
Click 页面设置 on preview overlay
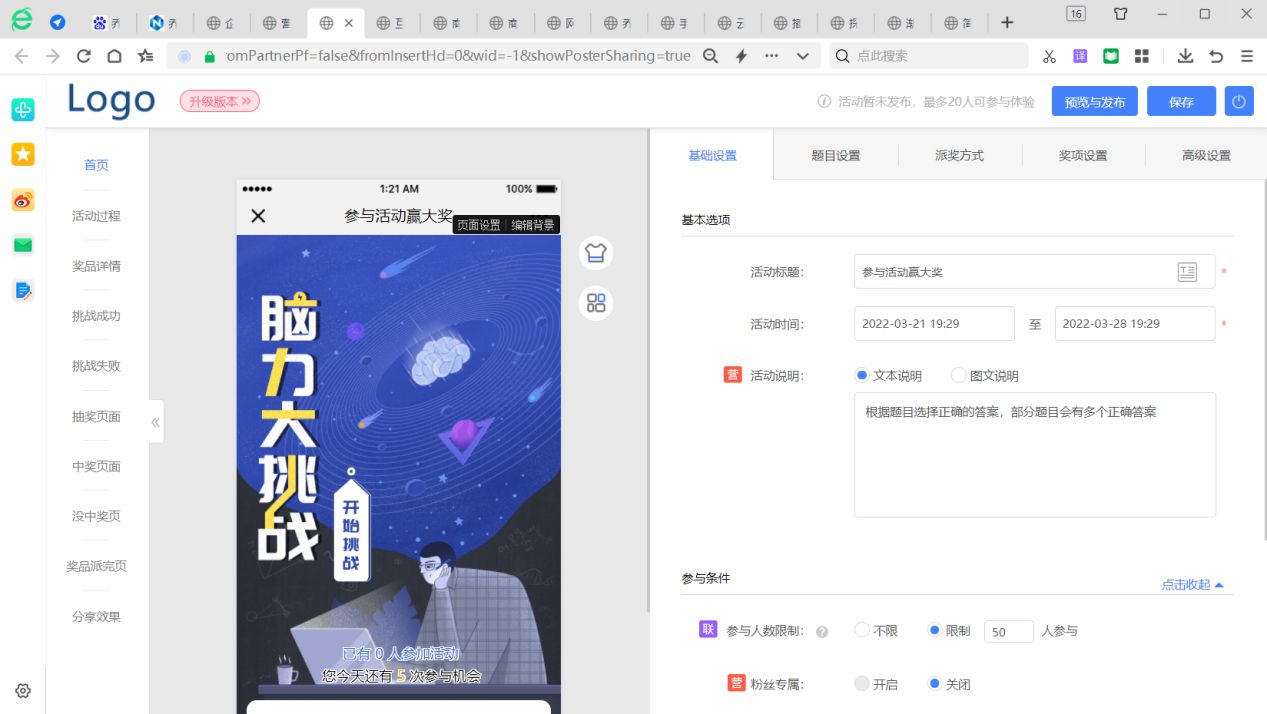[x=479, y=225]
